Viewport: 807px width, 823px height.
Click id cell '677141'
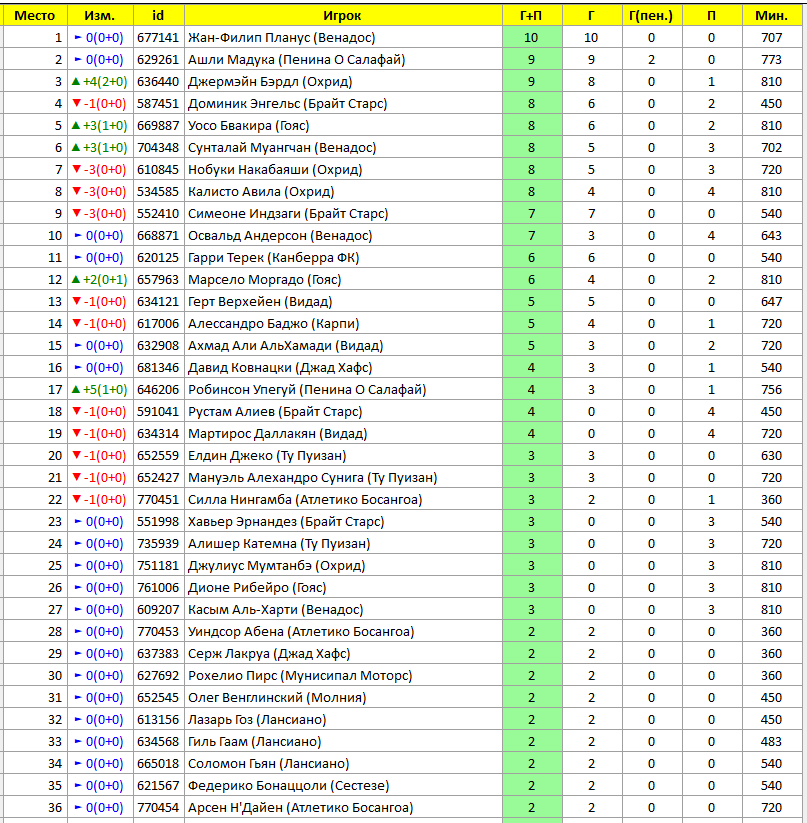click(158, 38)
